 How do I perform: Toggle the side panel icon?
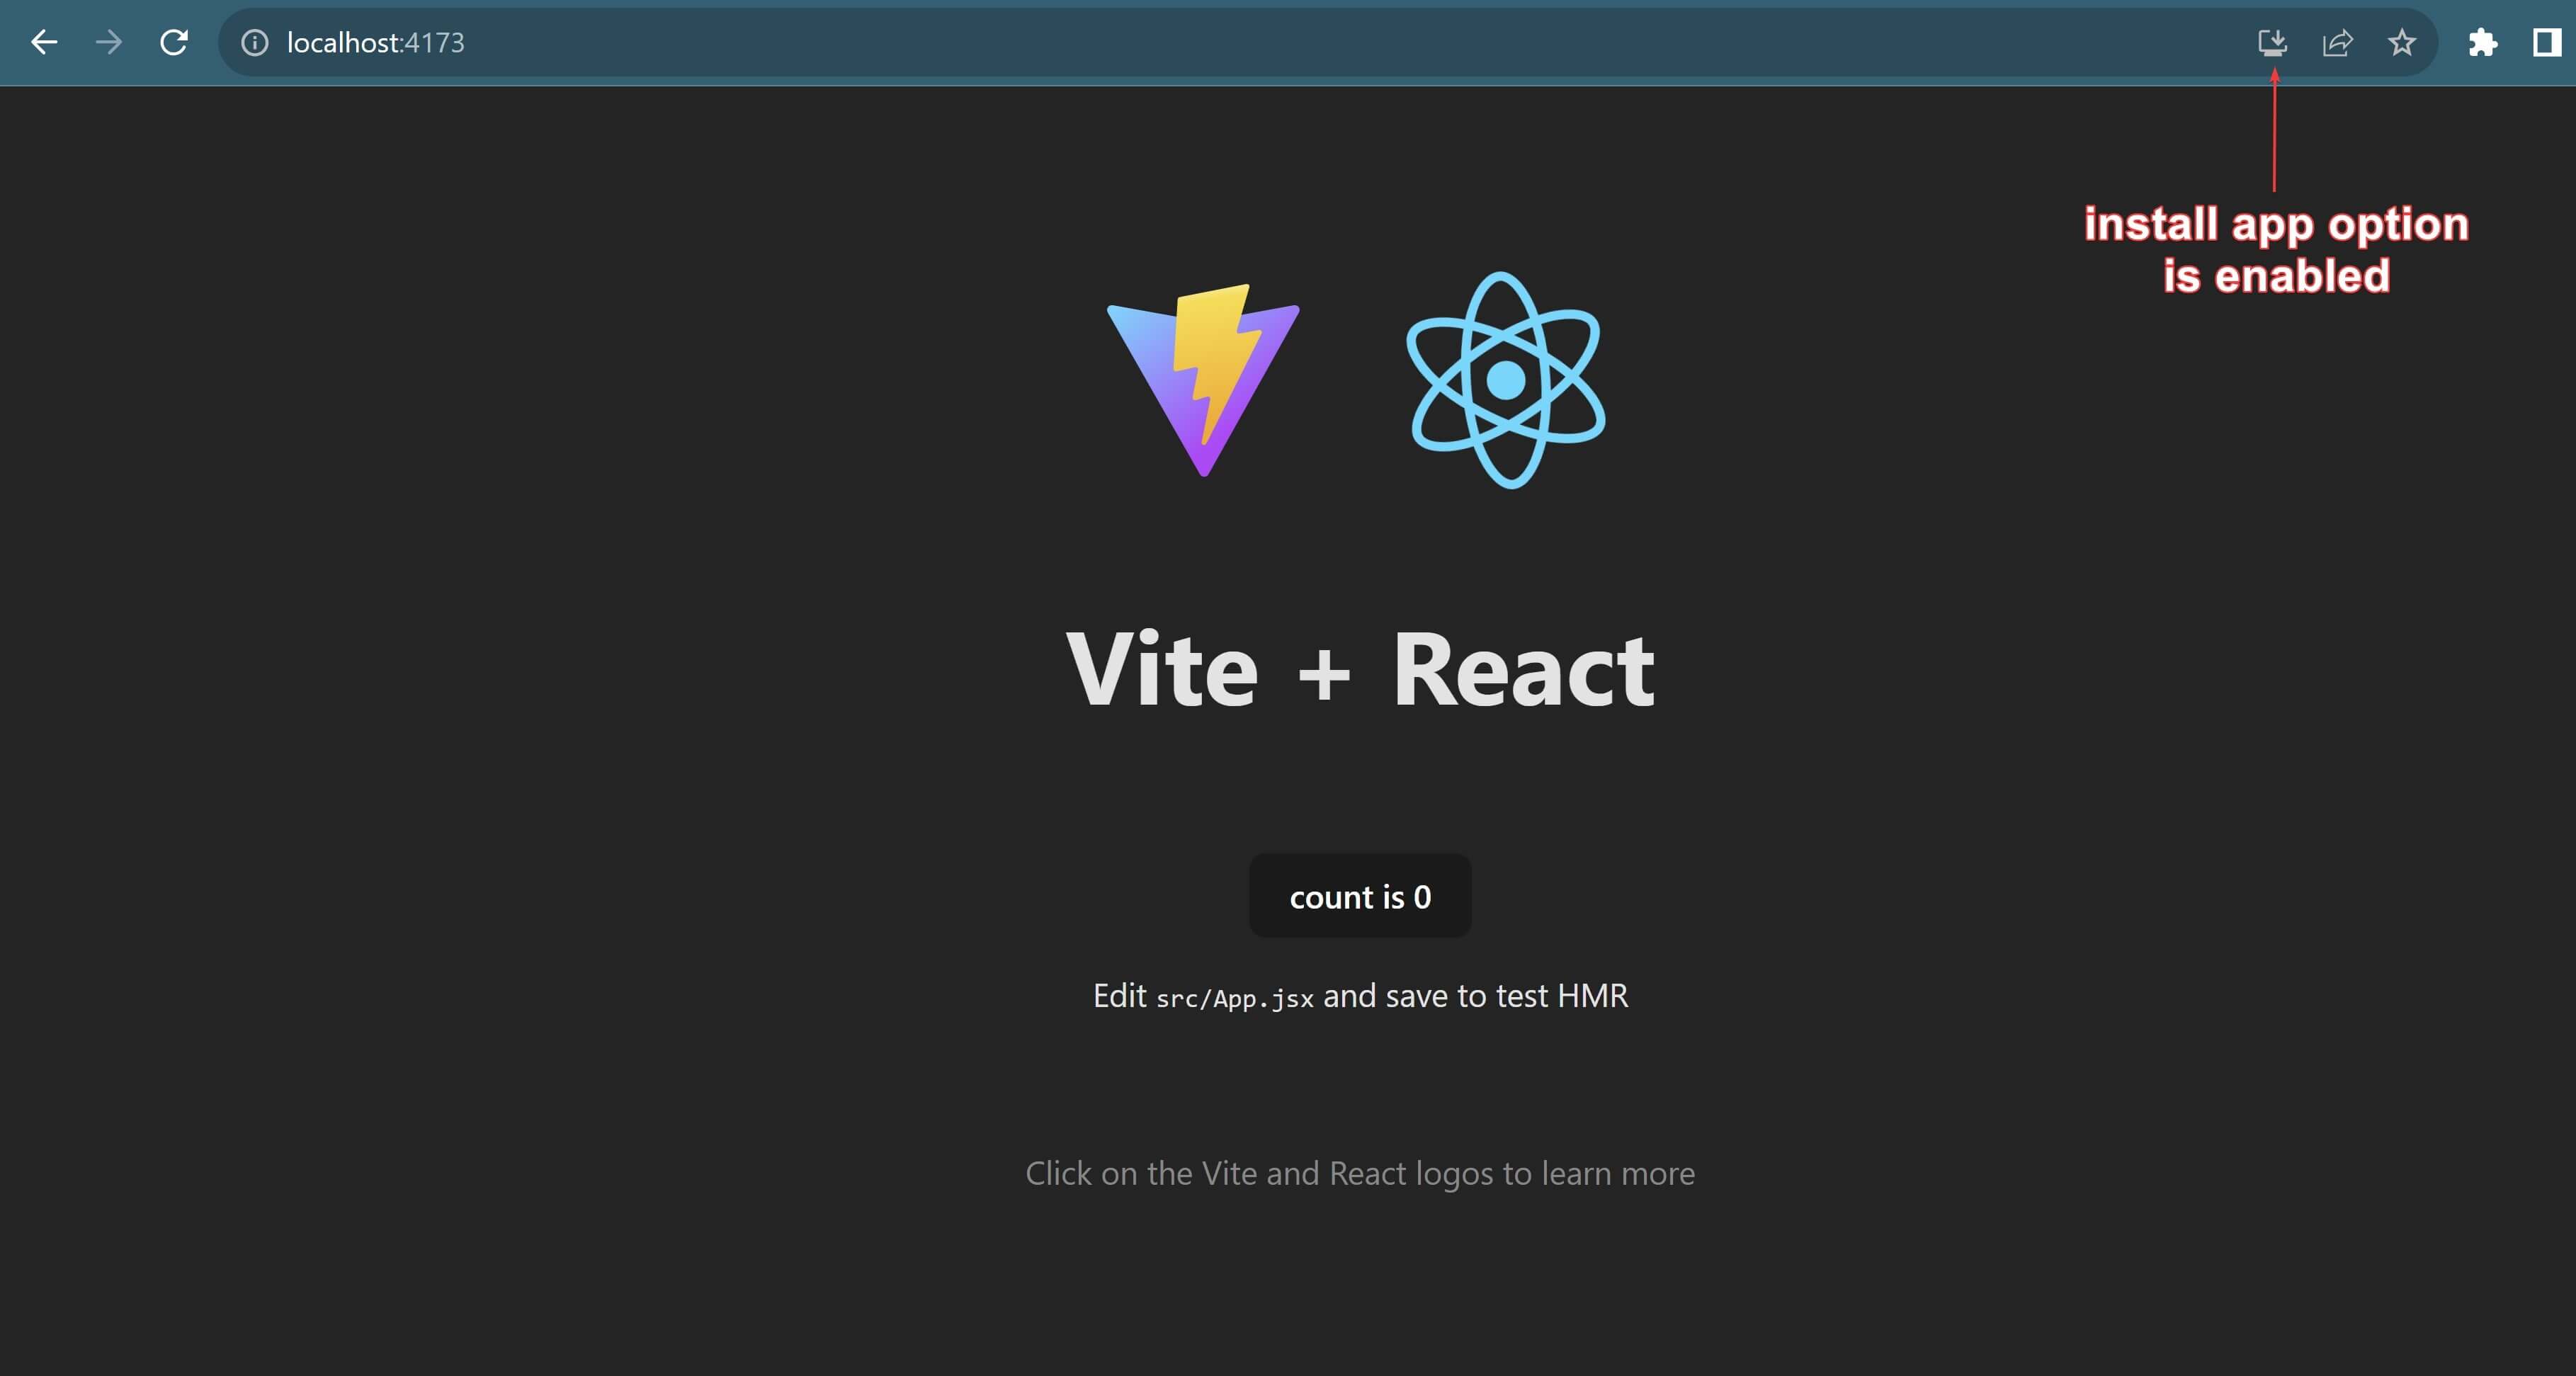tap(2547, 42)
